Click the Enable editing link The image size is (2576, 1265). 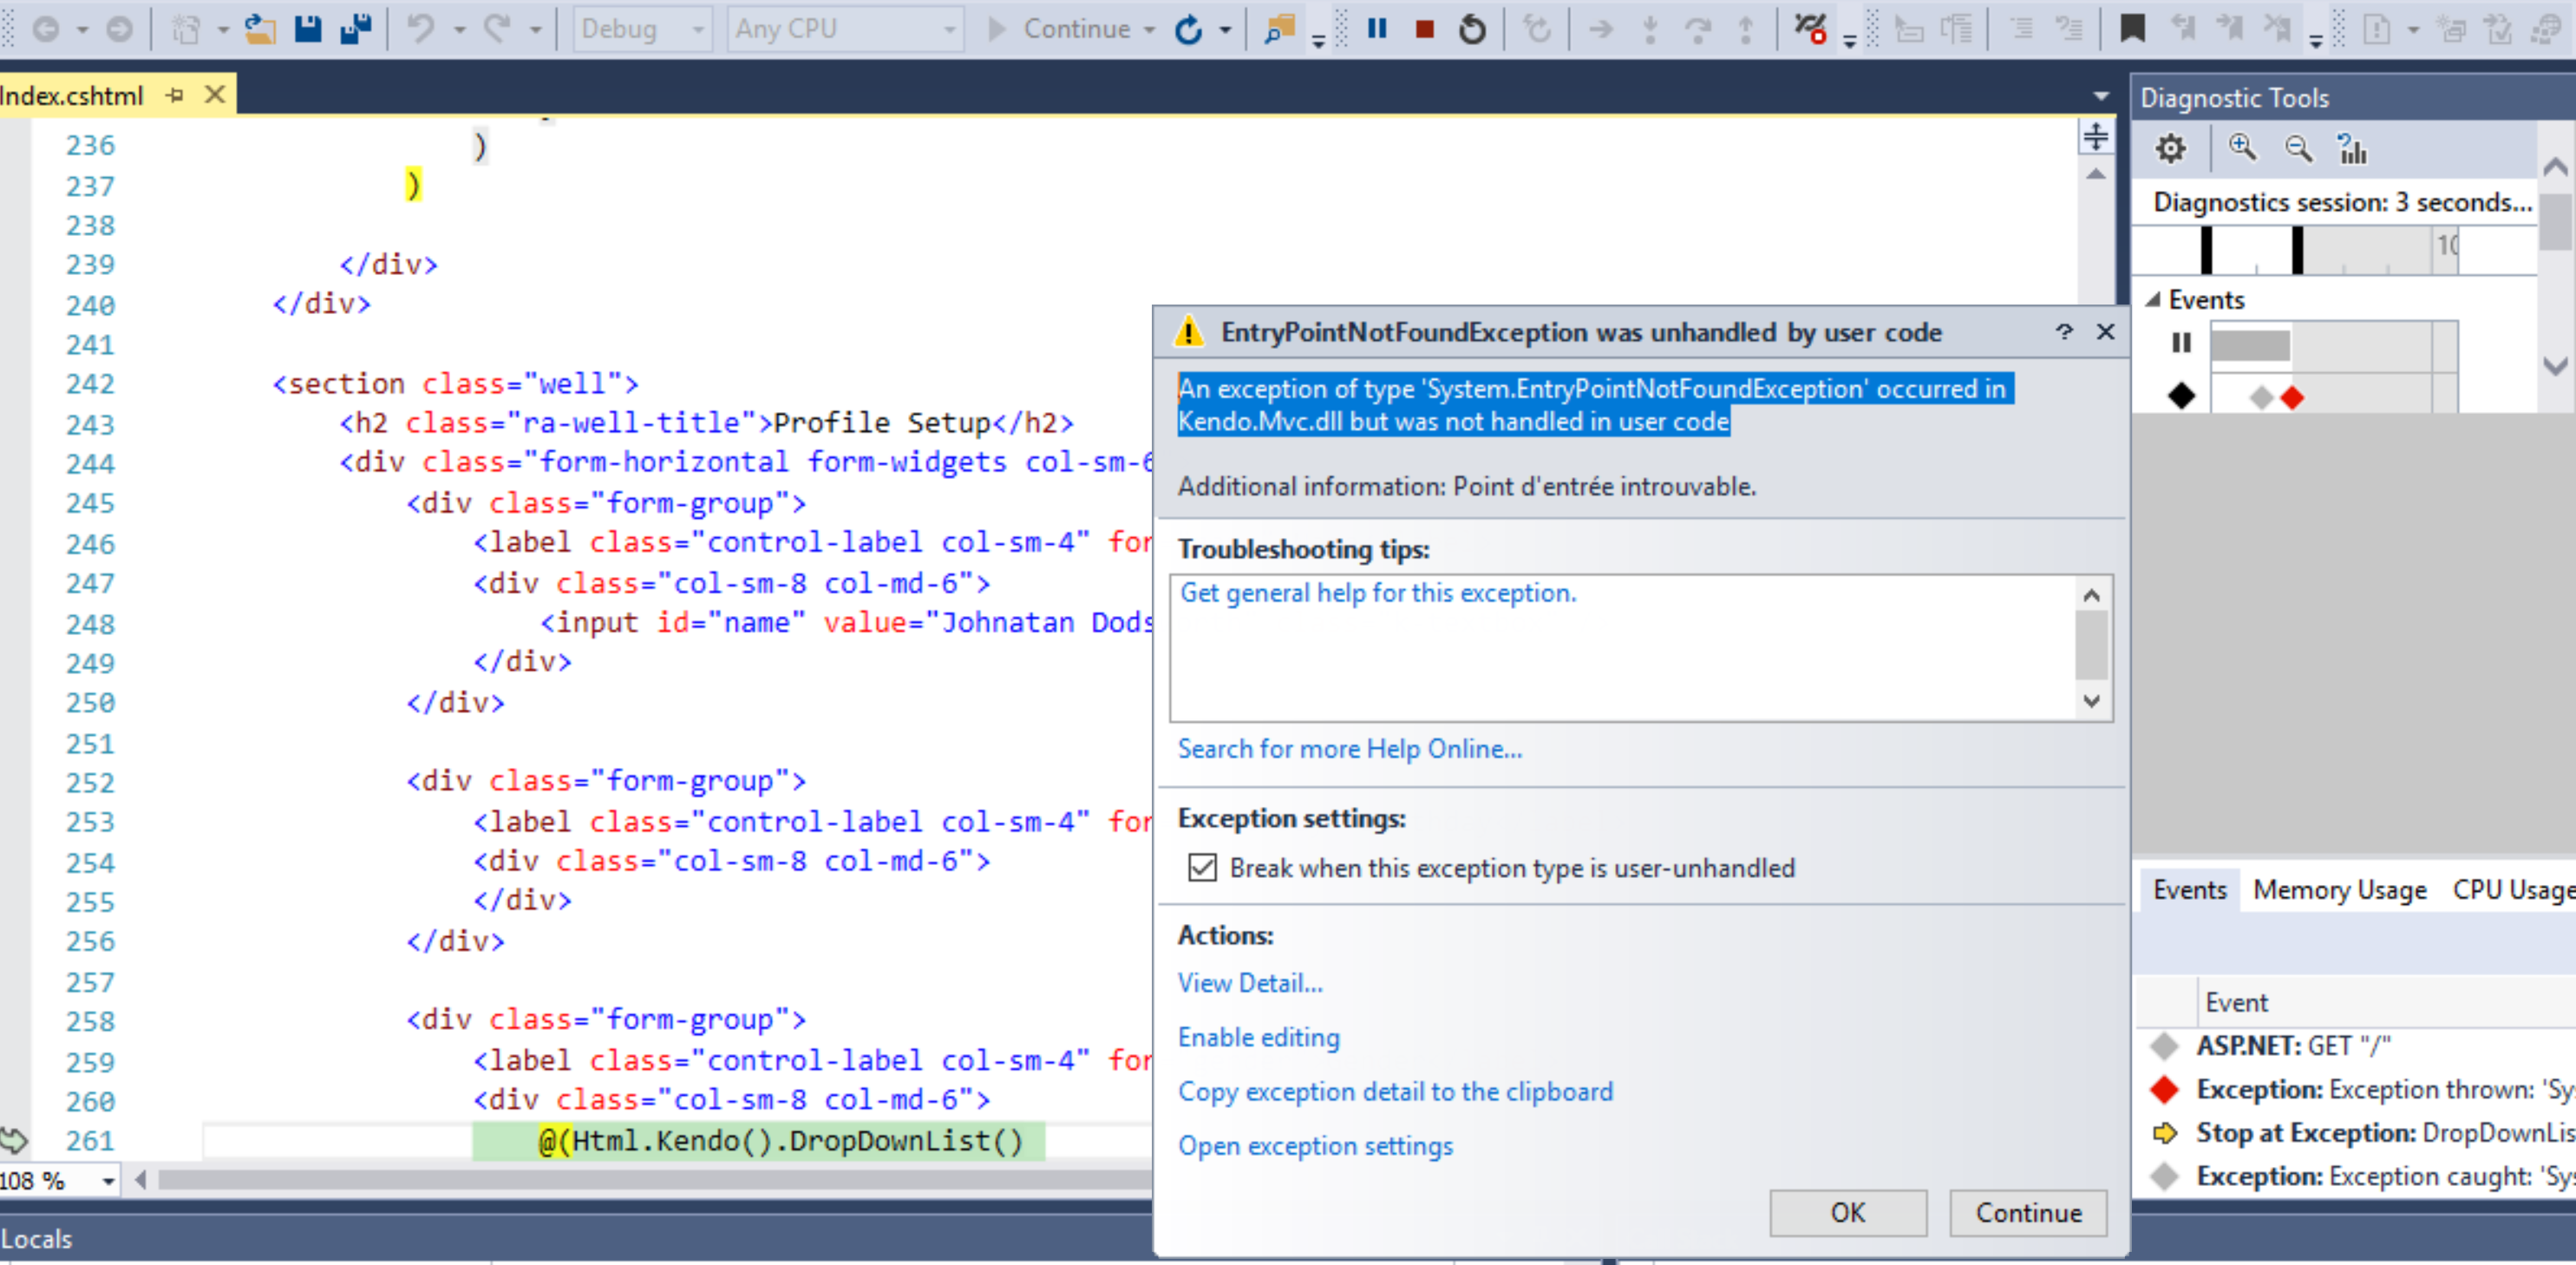1258,1036
